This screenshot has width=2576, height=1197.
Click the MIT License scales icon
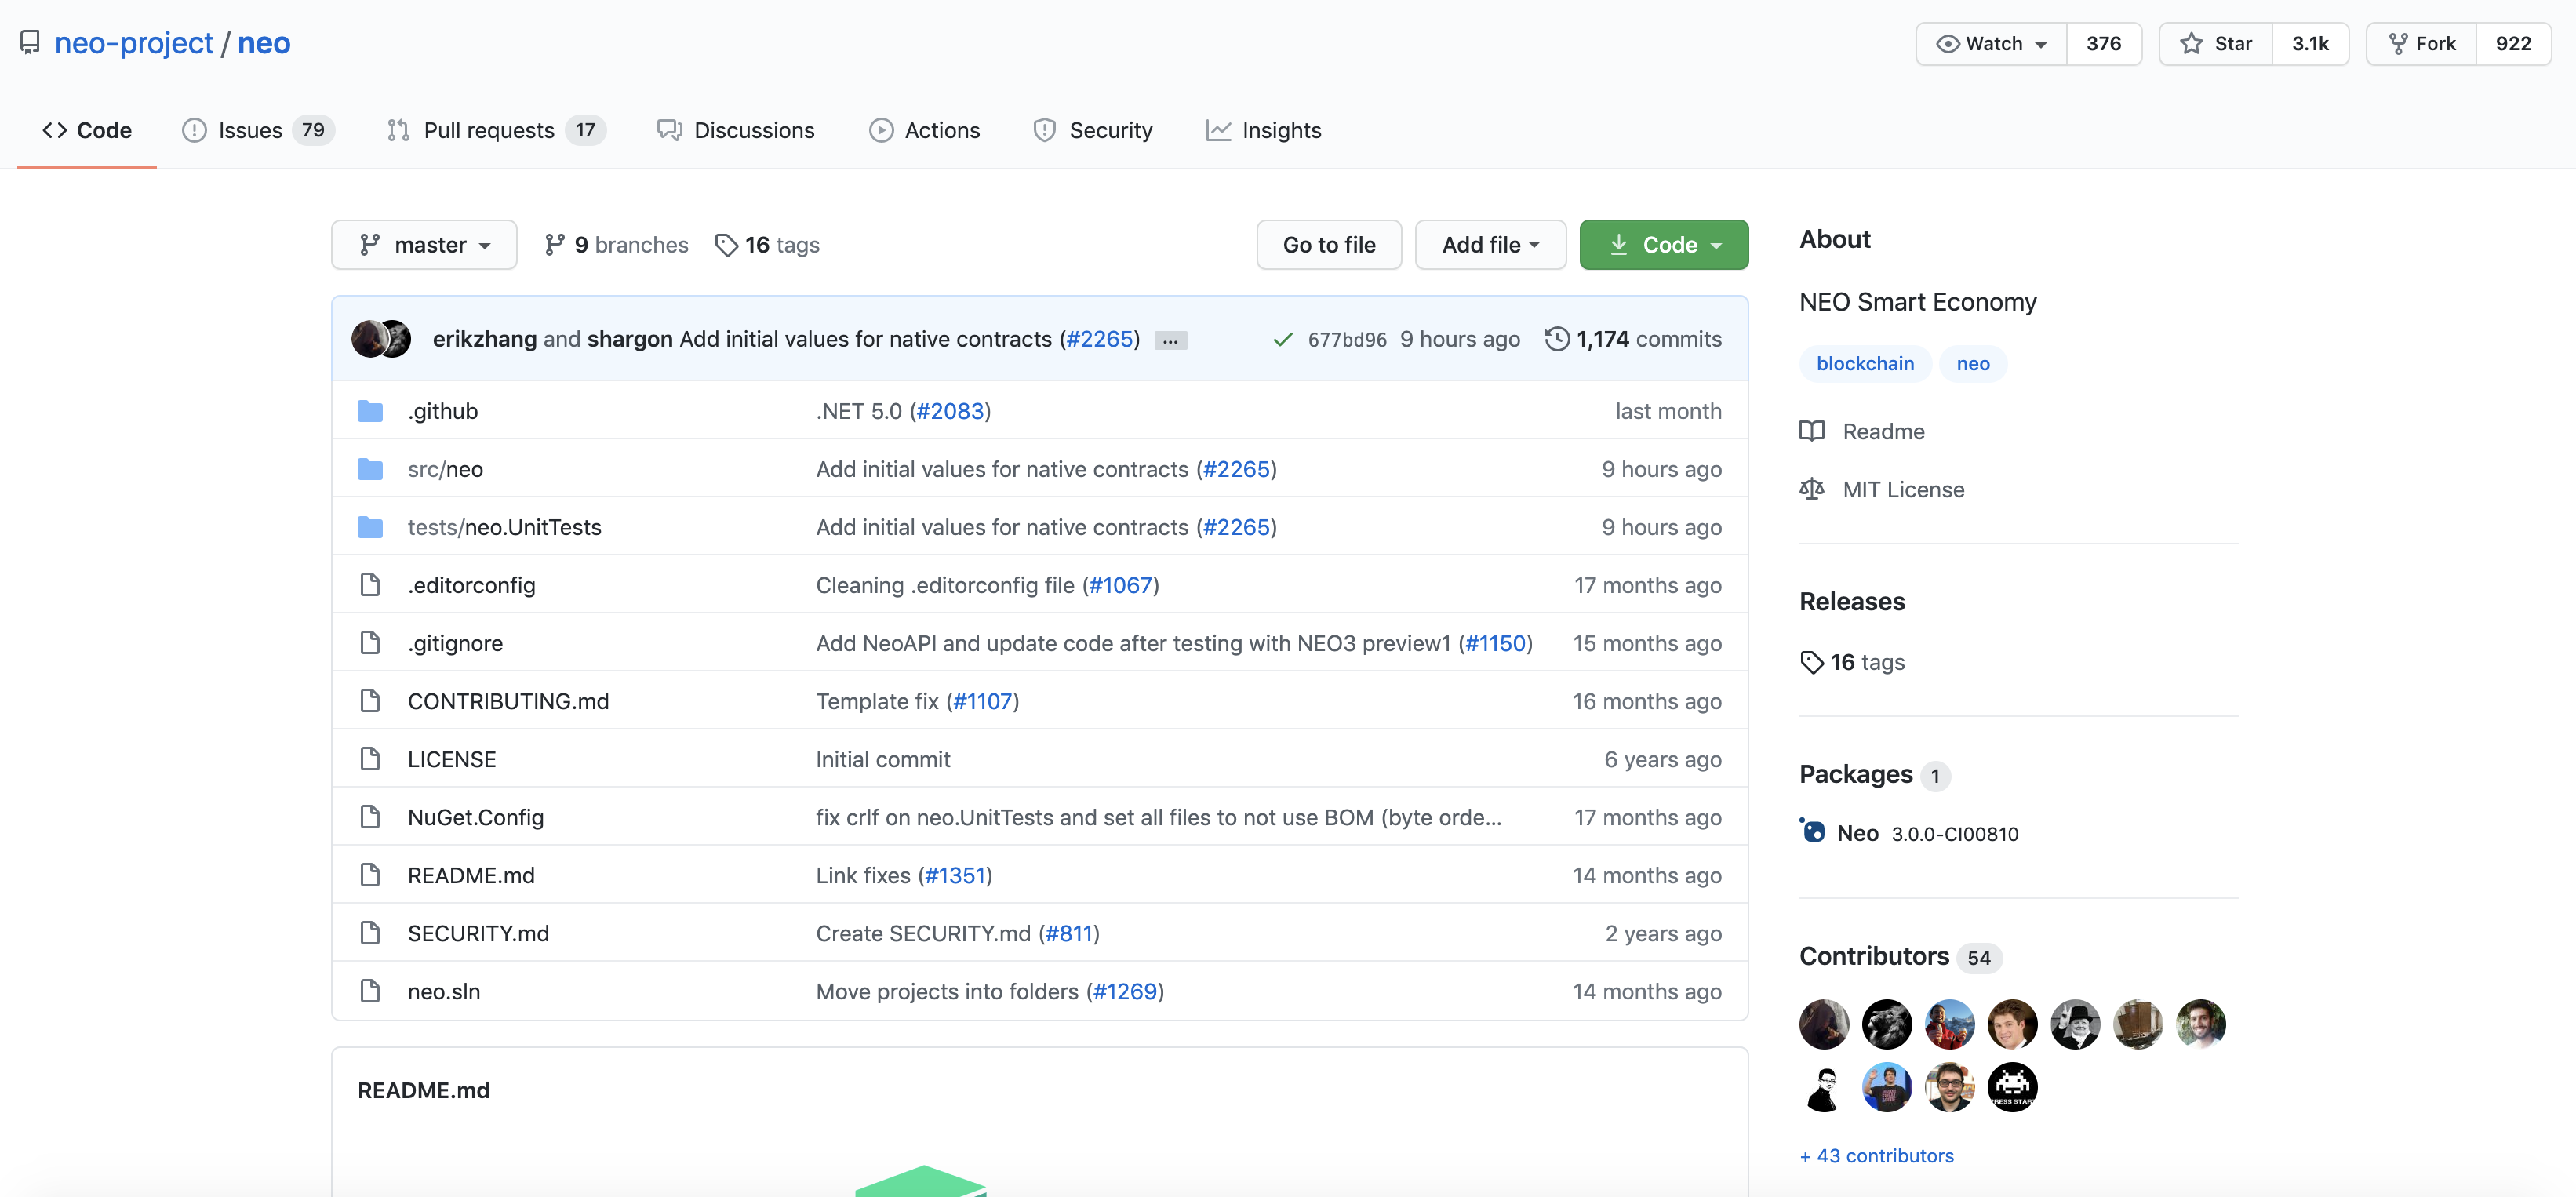[1812, 489]
